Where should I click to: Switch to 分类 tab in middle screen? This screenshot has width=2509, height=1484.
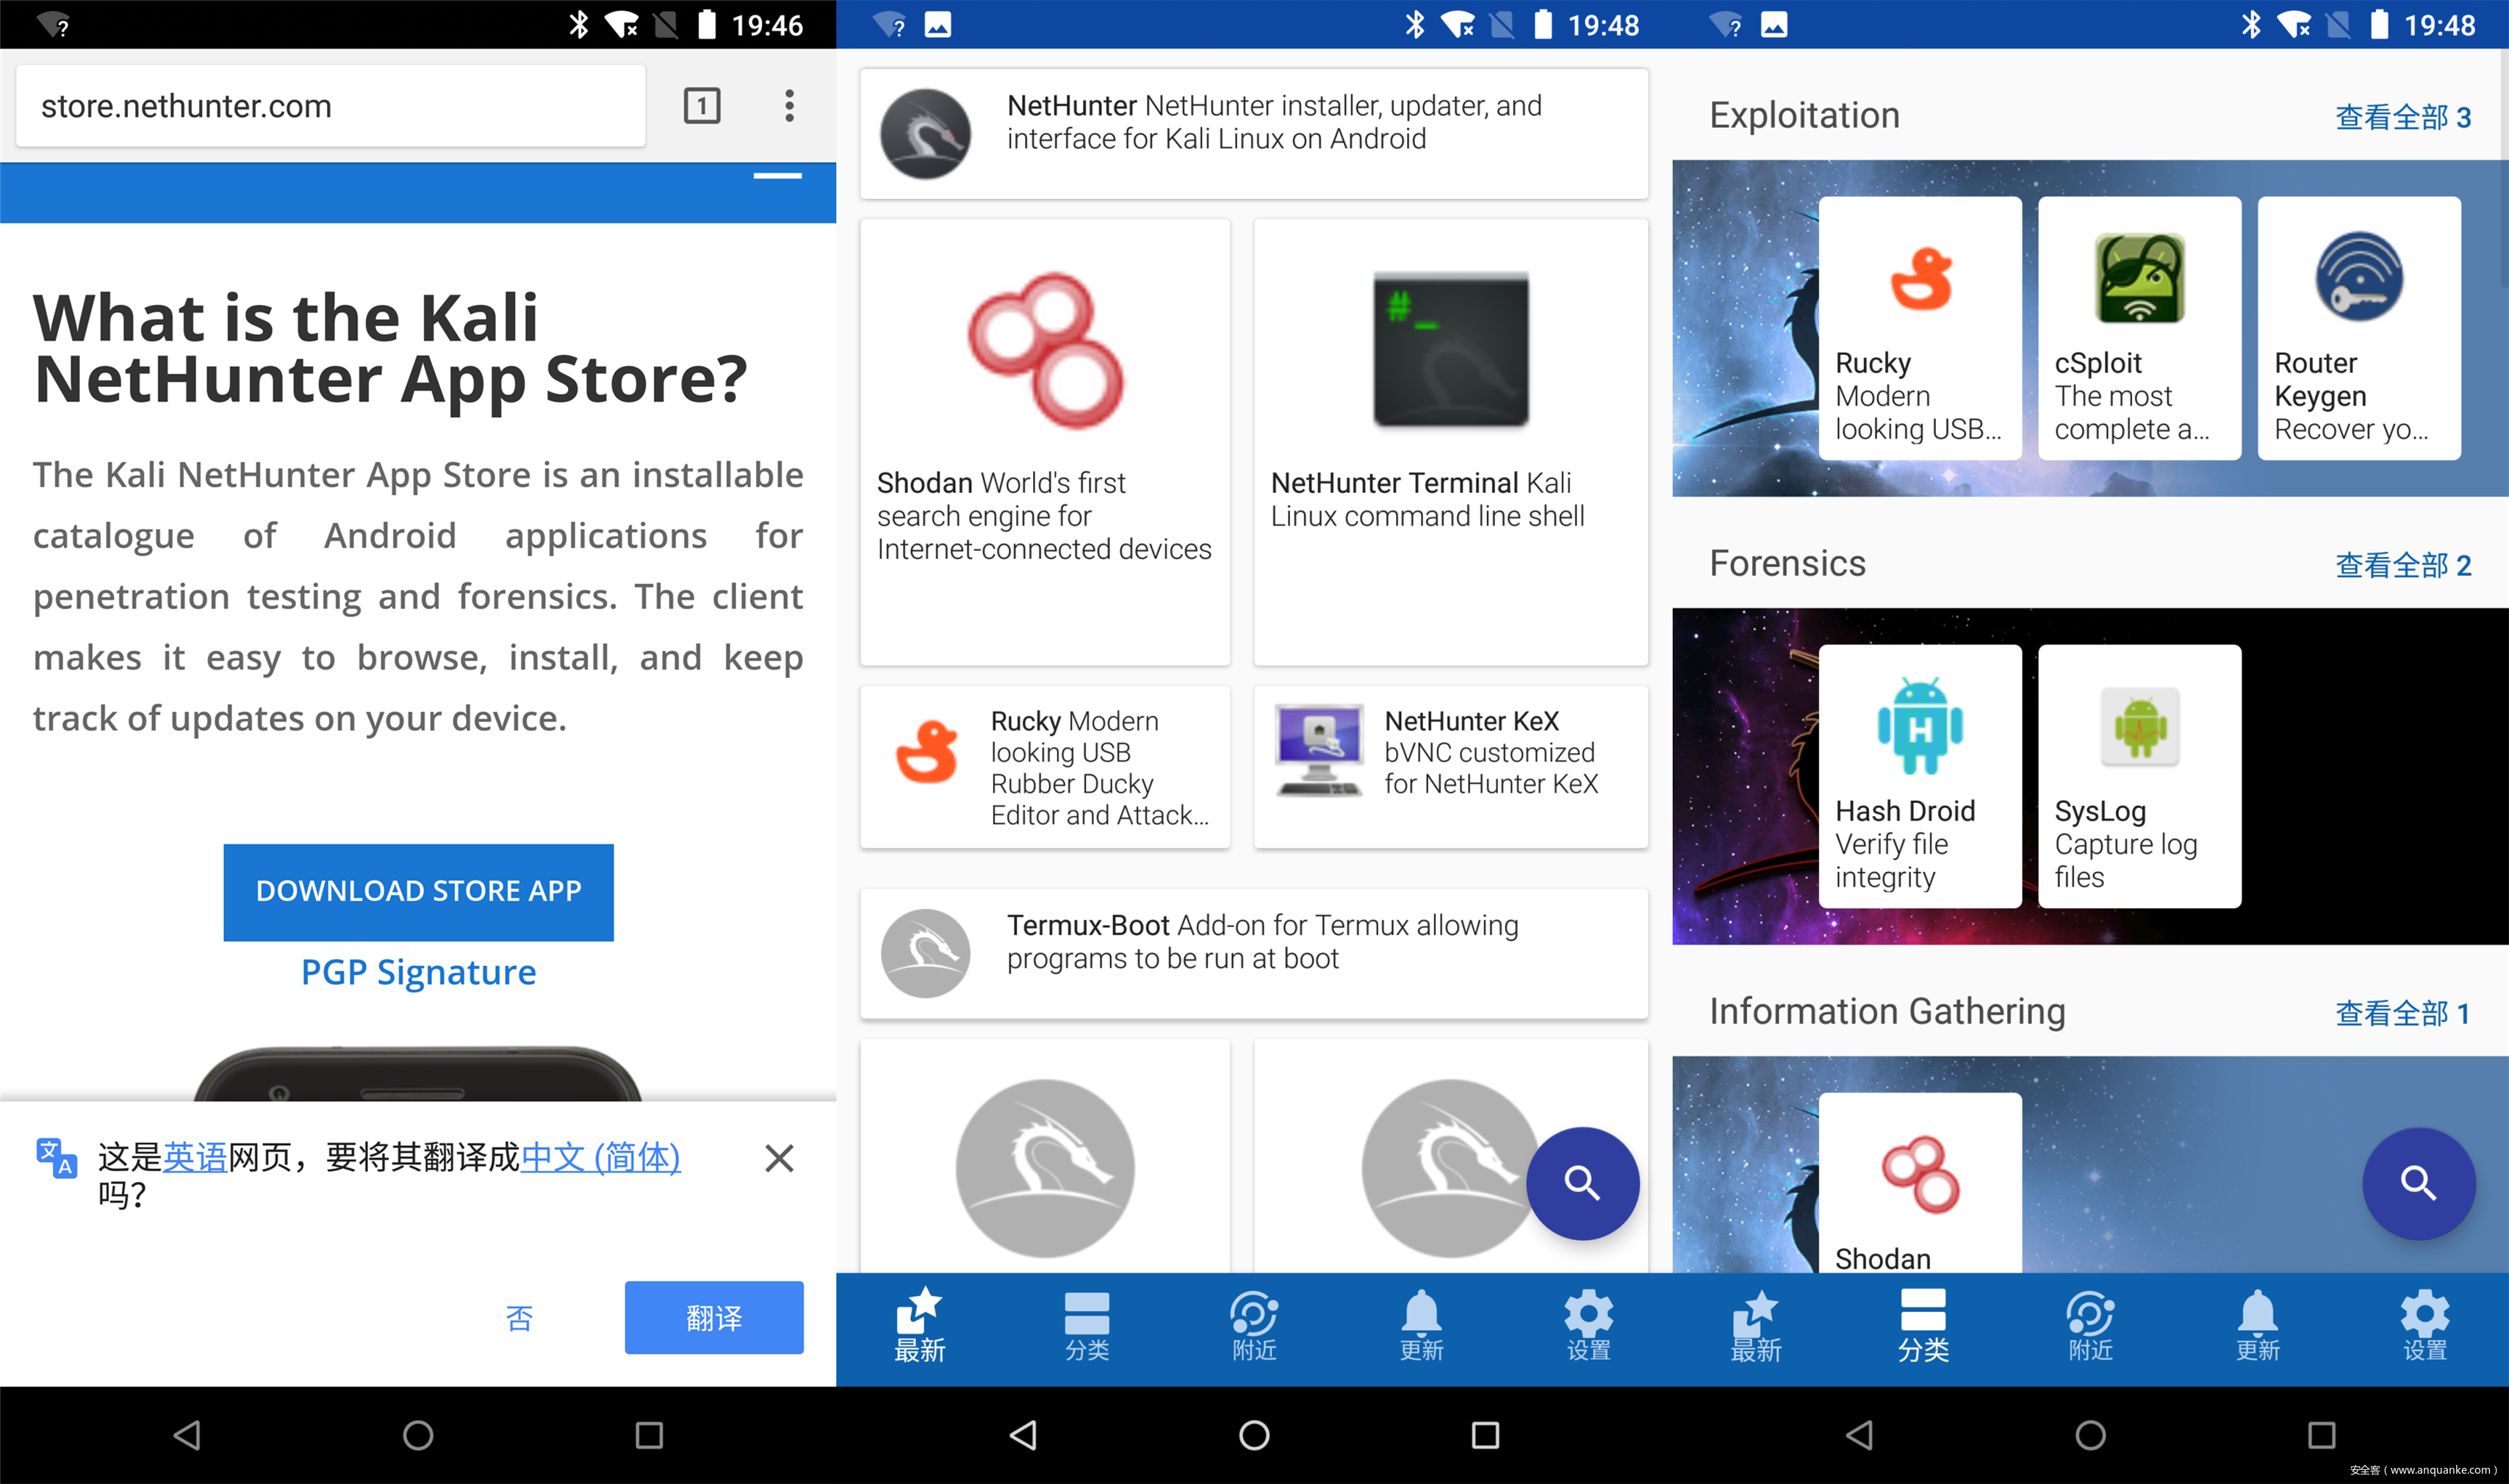(x=1086, y=1327)
